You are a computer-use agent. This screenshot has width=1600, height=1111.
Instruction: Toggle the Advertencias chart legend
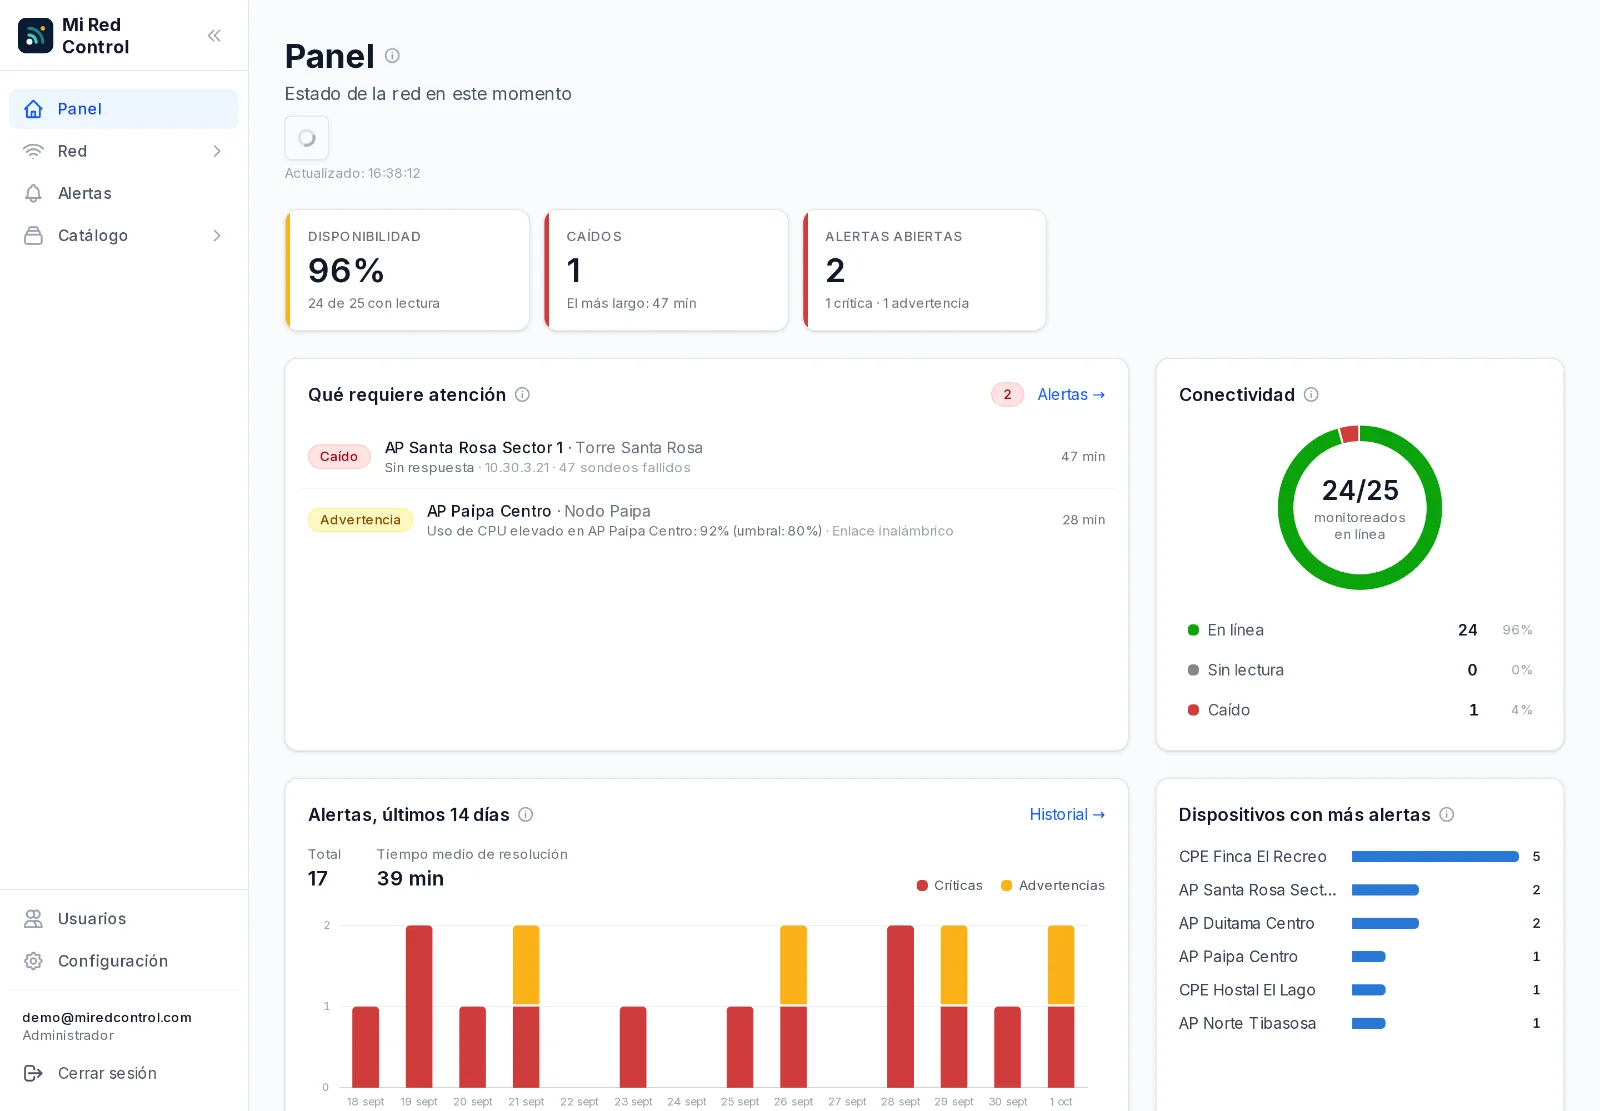pos(1053,886)
